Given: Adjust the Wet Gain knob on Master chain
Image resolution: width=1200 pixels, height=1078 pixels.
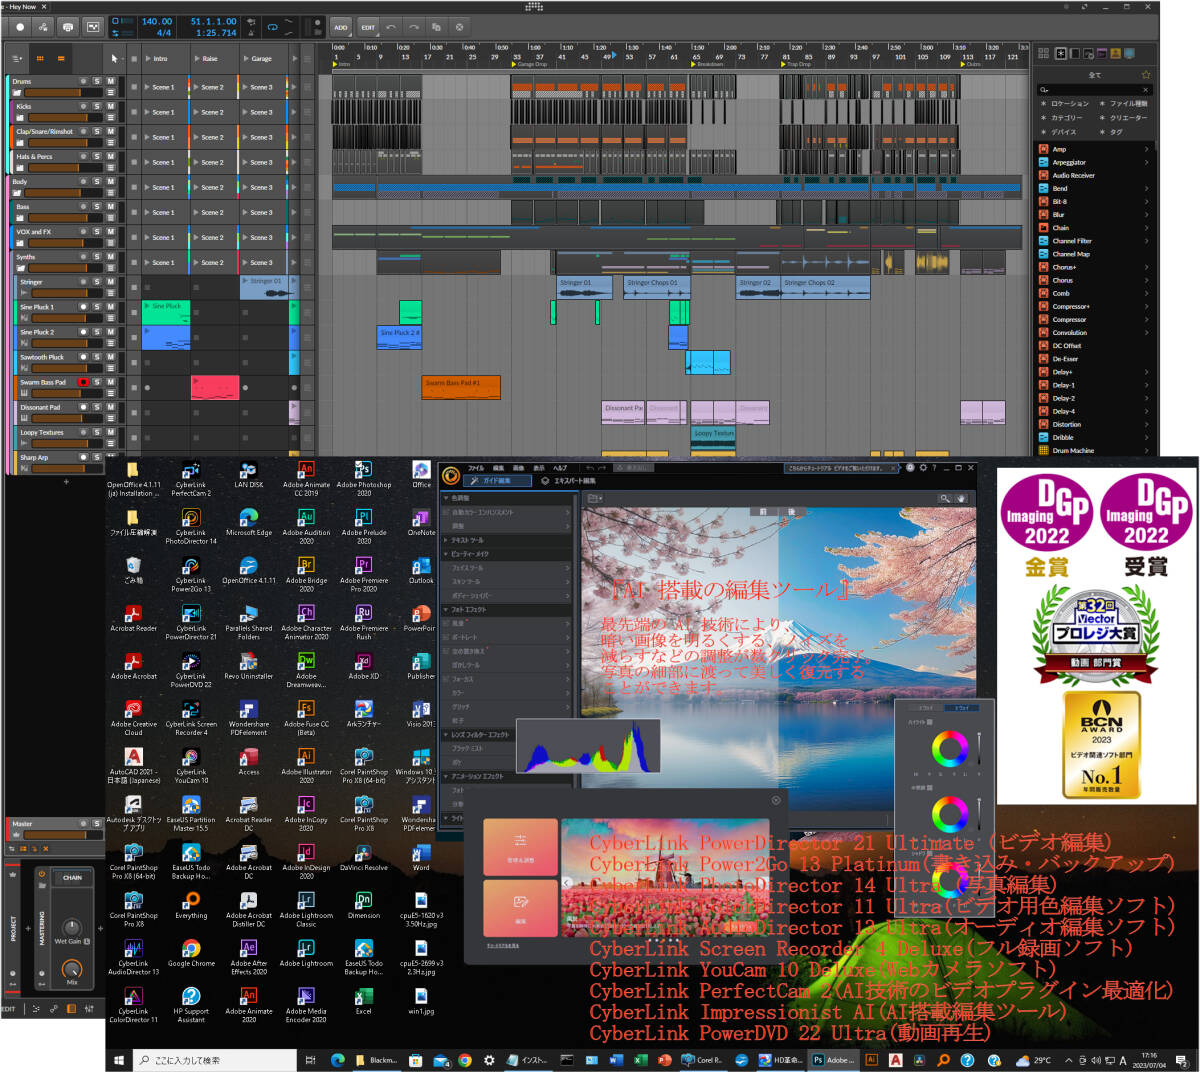Looking at the screenshot, I should tap(72, 928).
